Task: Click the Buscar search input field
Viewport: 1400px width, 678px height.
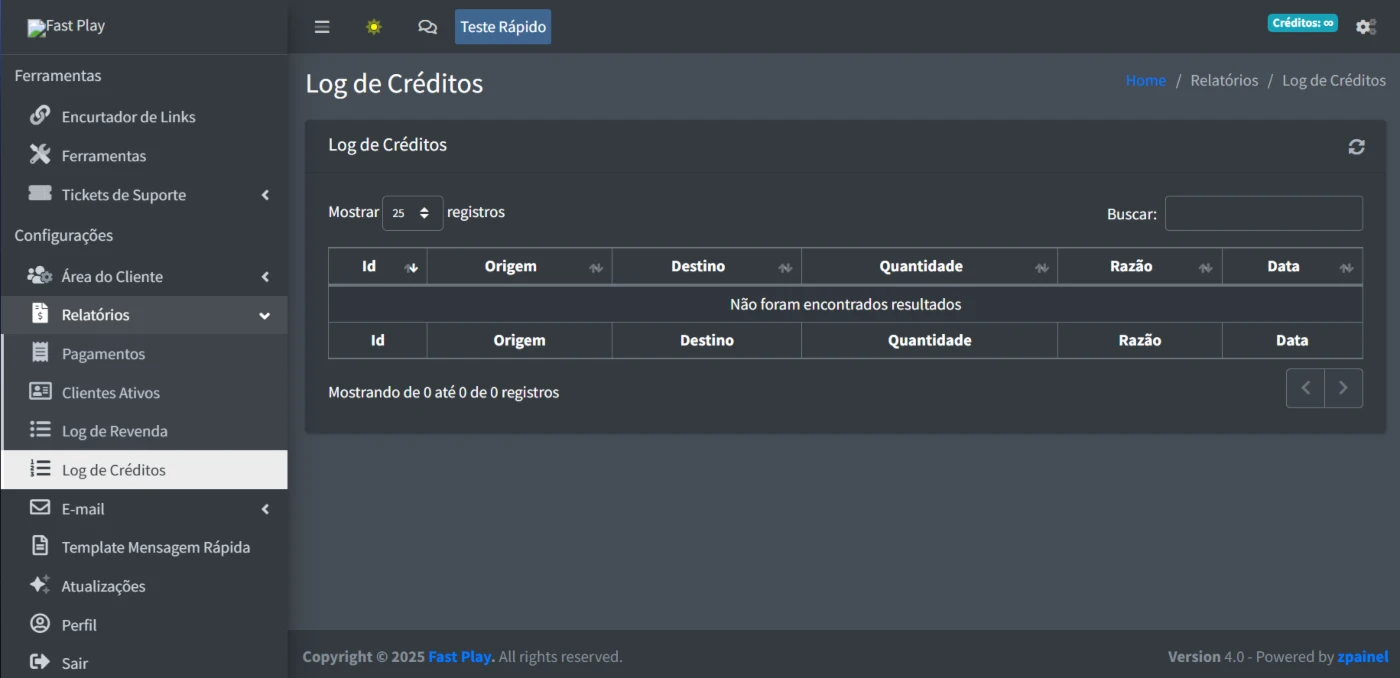Action: coord(1263,214)
